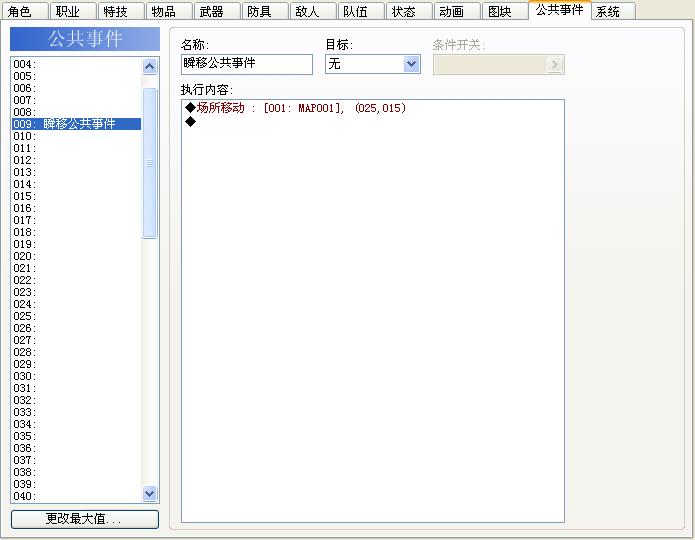
Task: Open the 系统 tab
Action: coord(613,11)
